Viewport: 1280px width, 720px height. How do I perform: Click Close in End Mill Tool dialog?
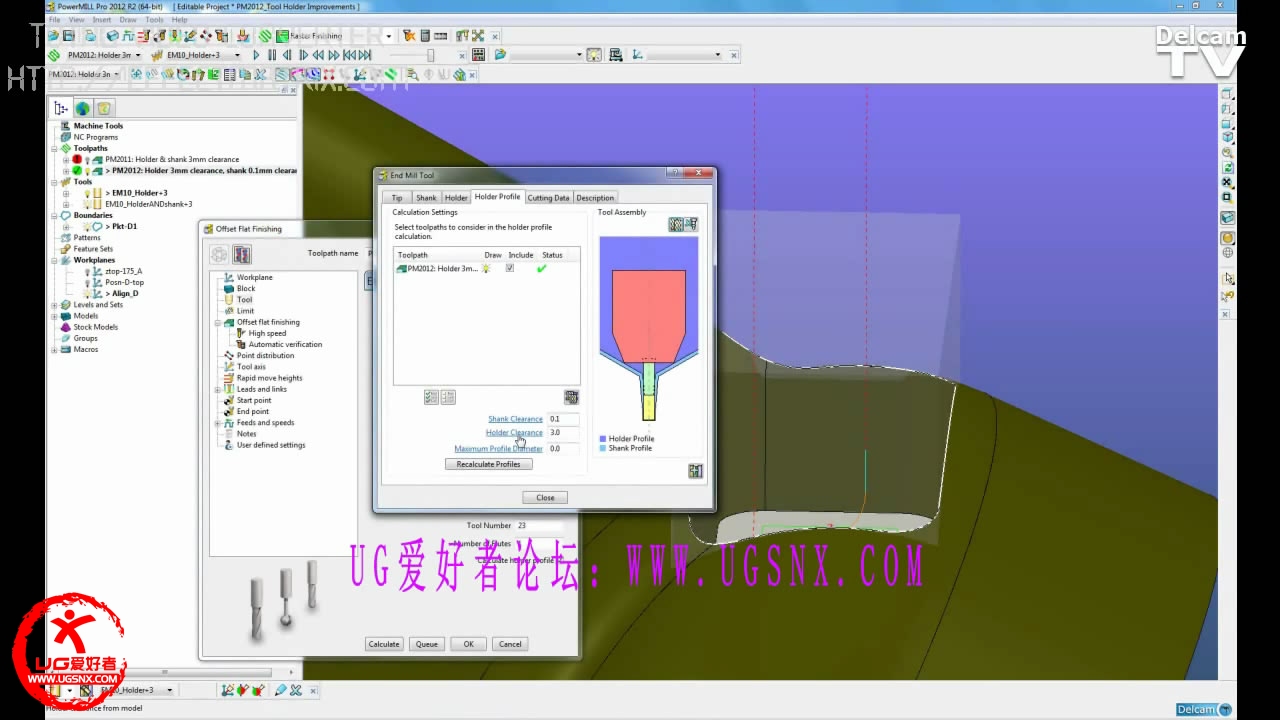(x=545, y=497)
